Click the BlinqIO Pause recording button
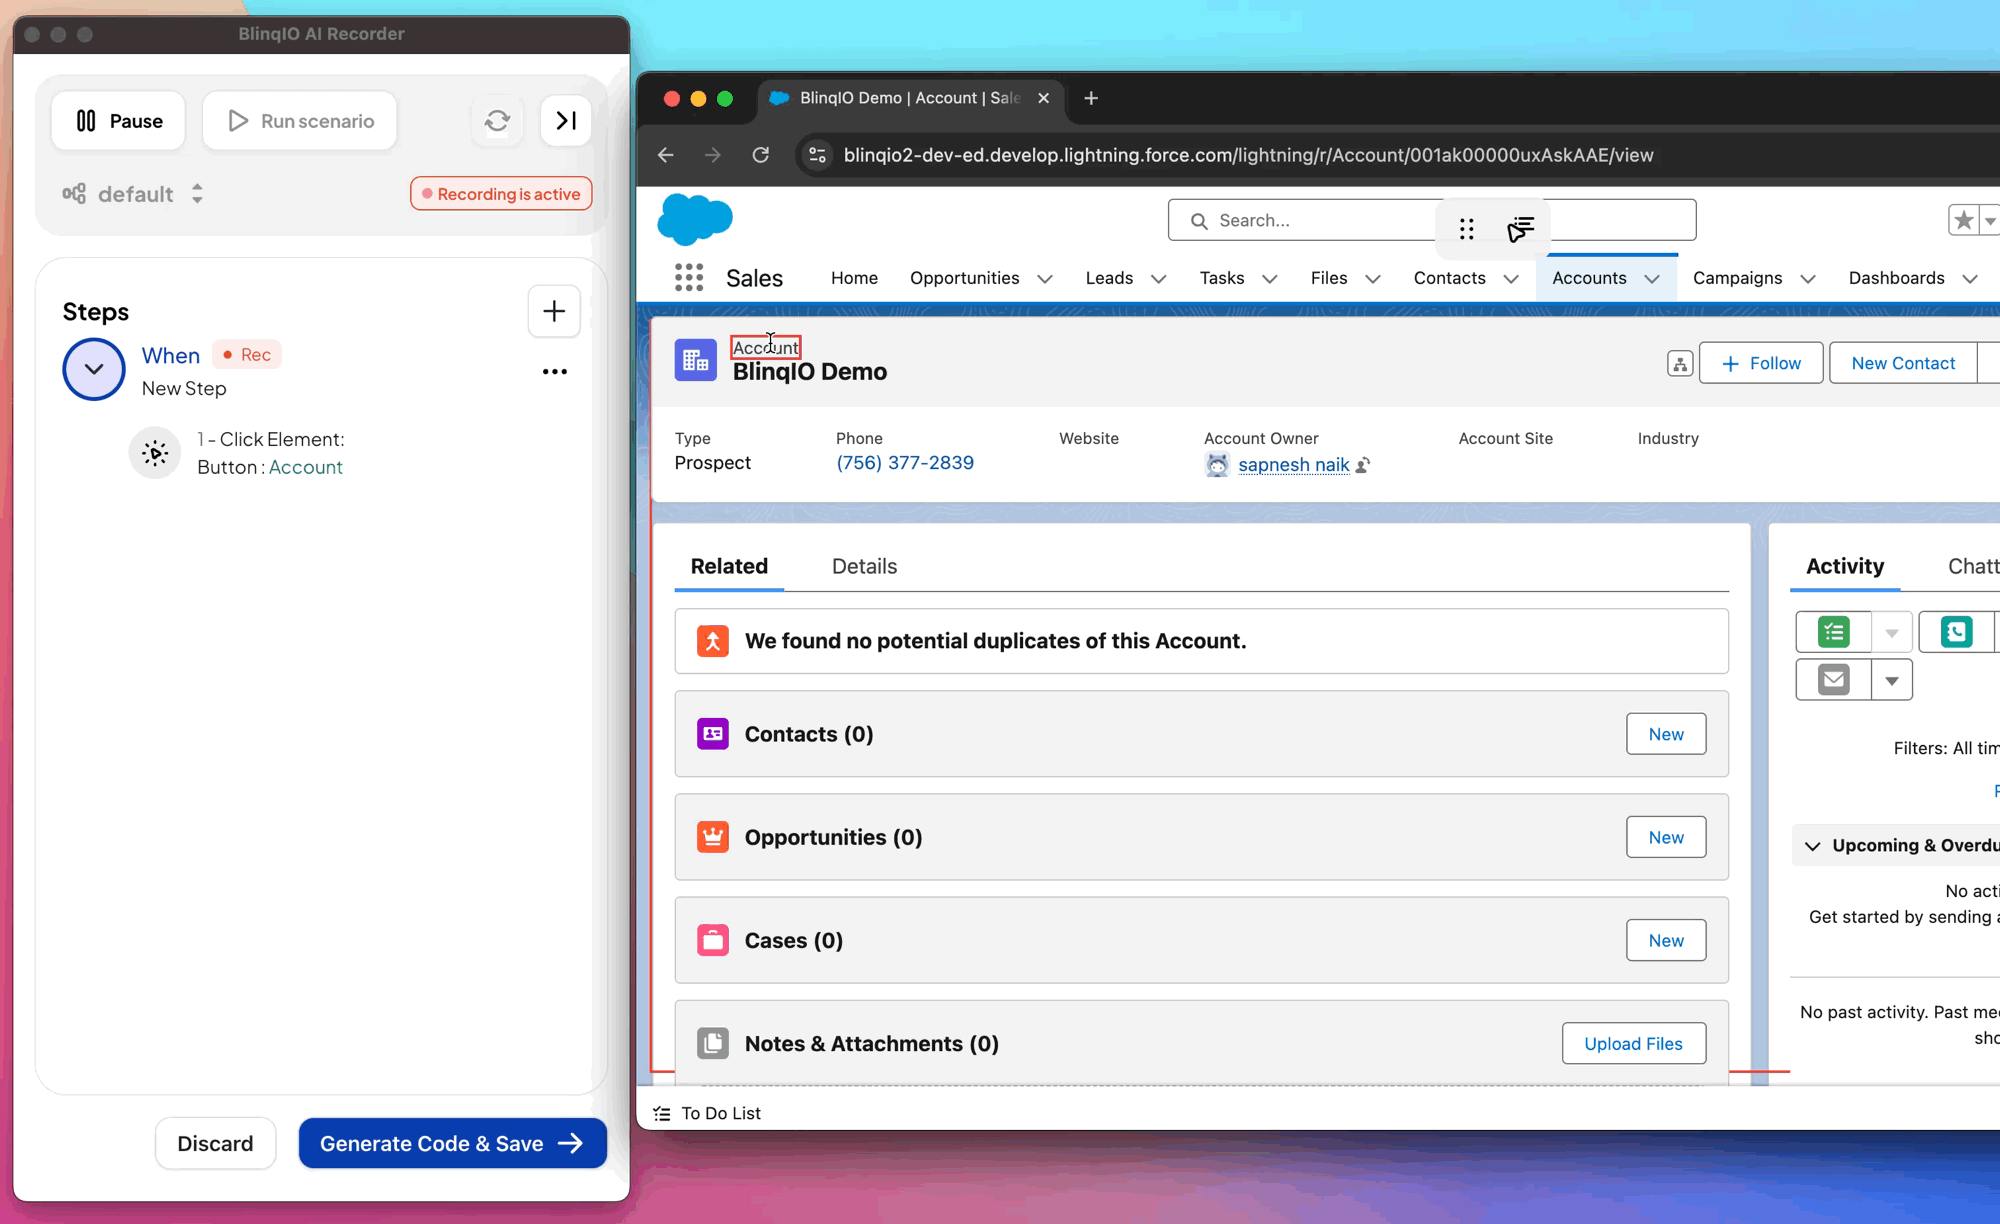The image size is (2000, 1224). (x=119, y=120)
